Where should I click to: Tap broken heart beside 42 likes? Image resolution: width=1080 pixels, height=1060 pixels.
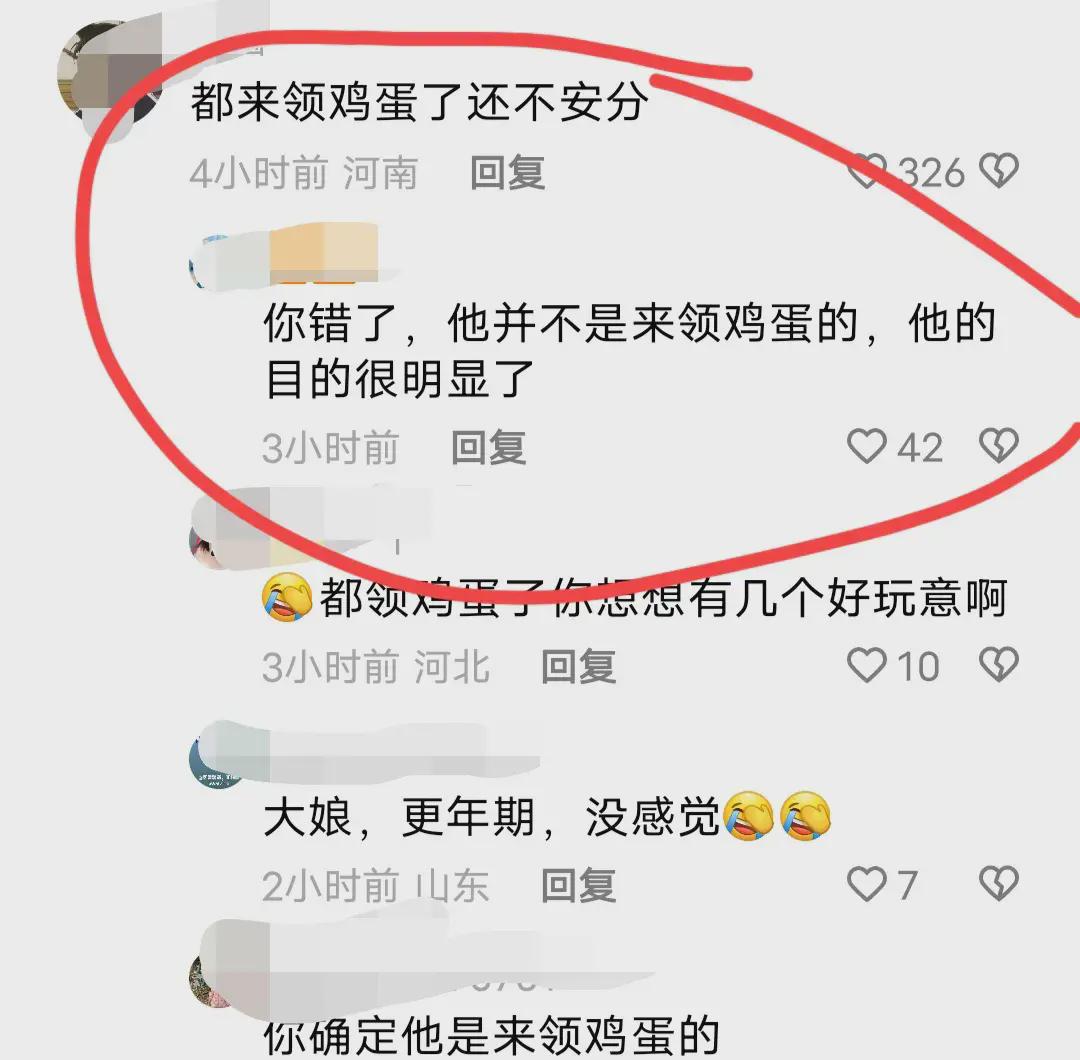[x=999, y=446]
